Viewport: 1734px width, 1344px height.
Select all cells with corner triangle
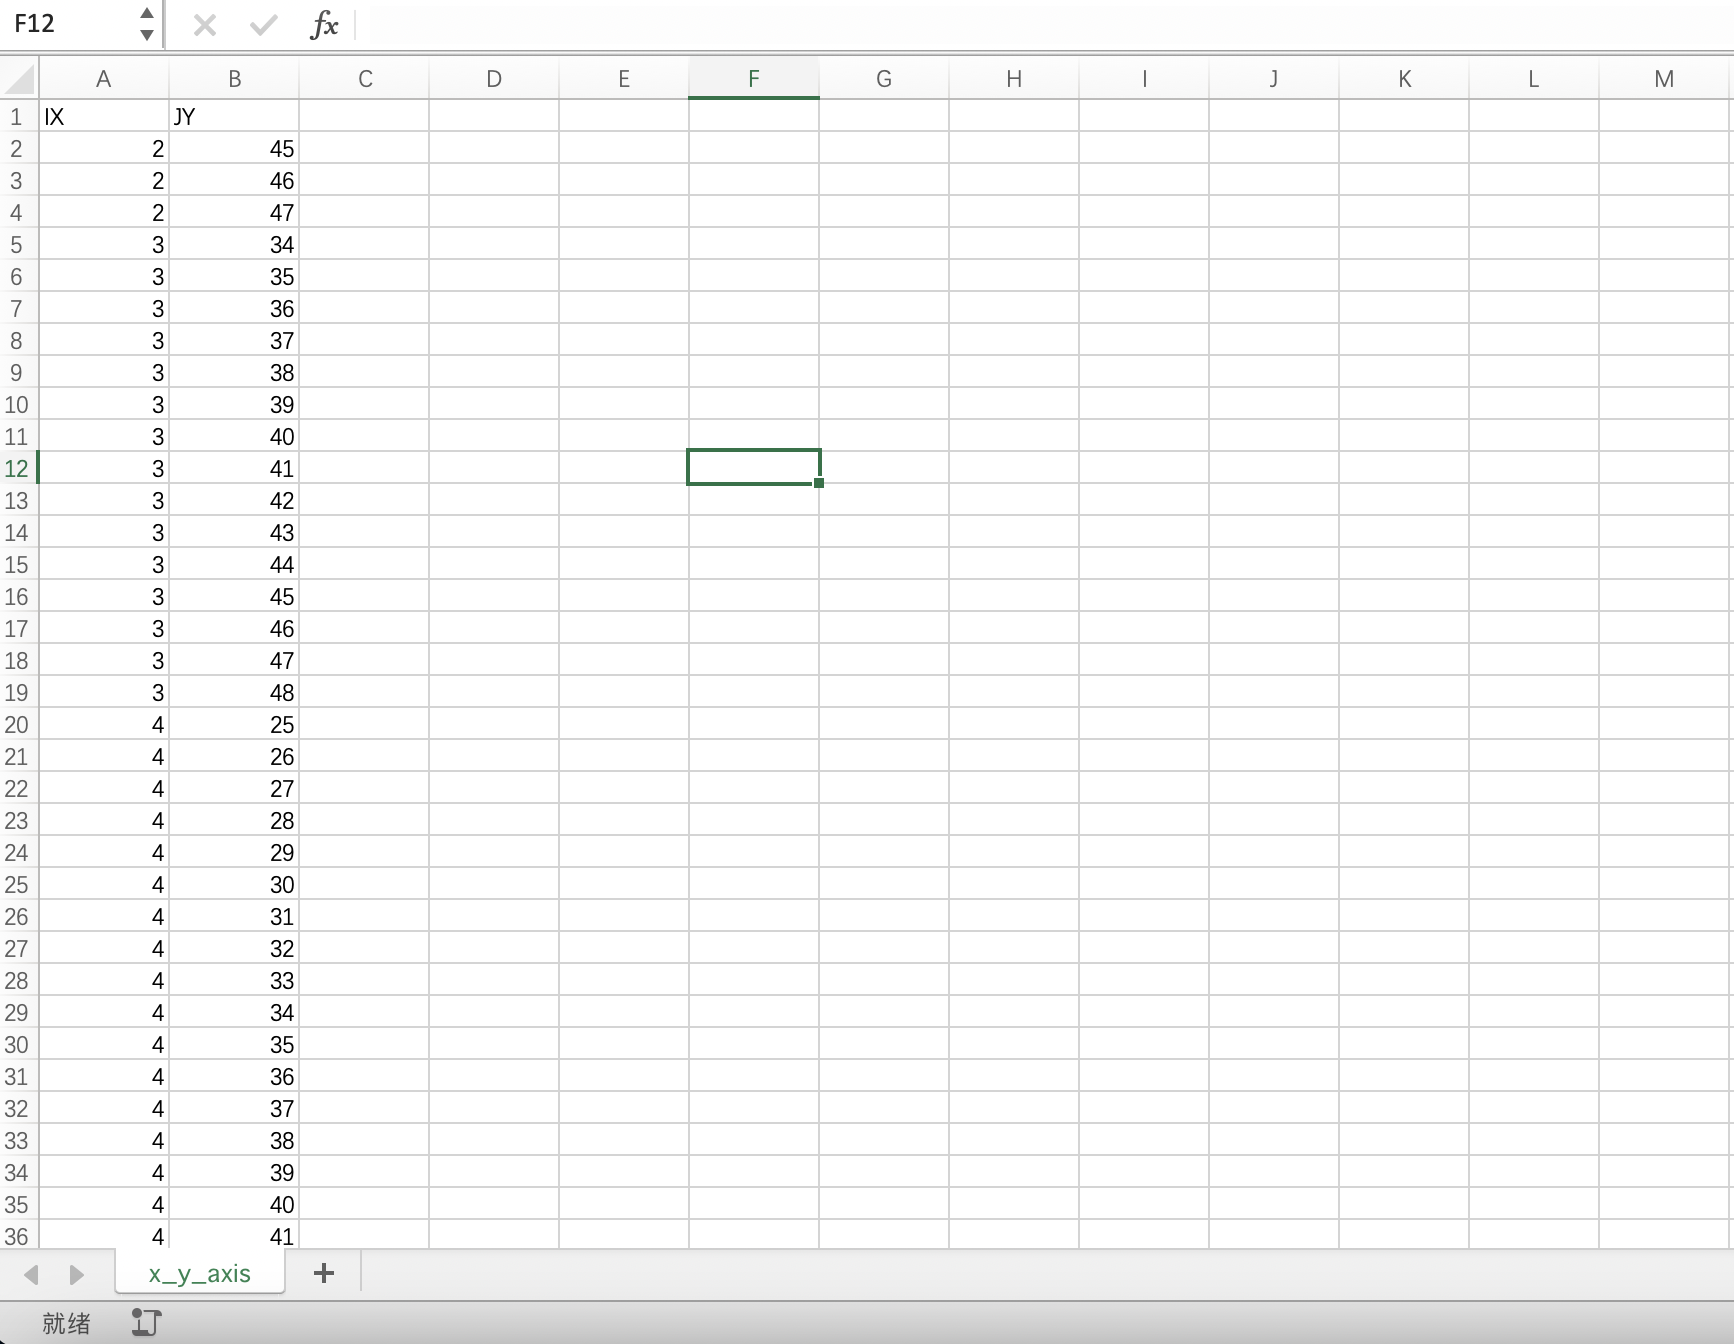pos(20,79)
